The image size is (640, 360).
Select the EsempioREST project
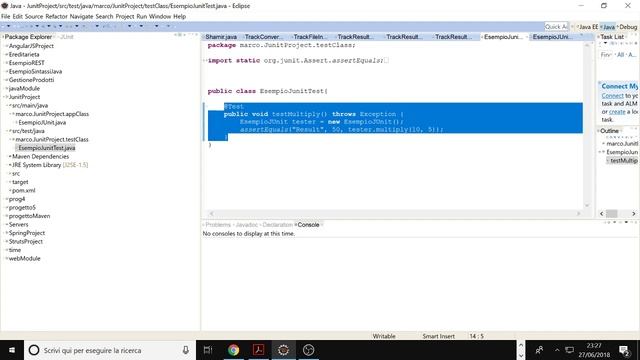click(x=27, y=63)
